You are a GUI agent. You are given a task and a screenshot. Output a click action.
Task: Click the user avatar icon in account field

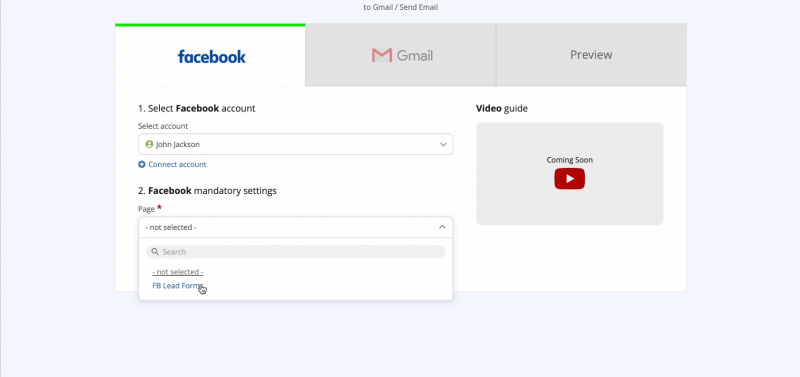pyautogui.click(x=149, y=144)
